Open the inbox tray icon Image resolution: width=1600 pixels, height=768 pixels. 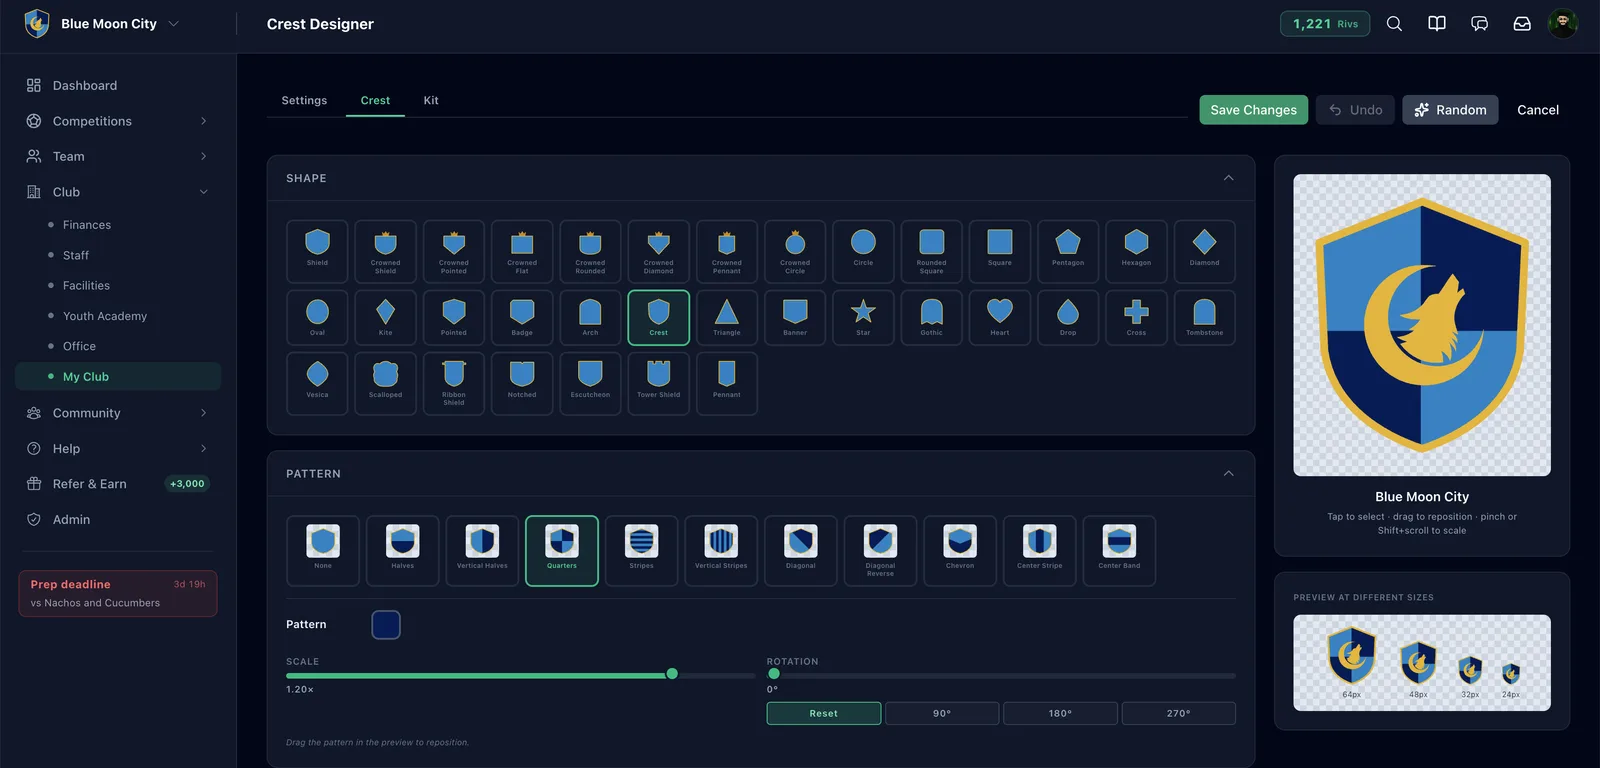pyautogui.click(x=1522, y=24)
